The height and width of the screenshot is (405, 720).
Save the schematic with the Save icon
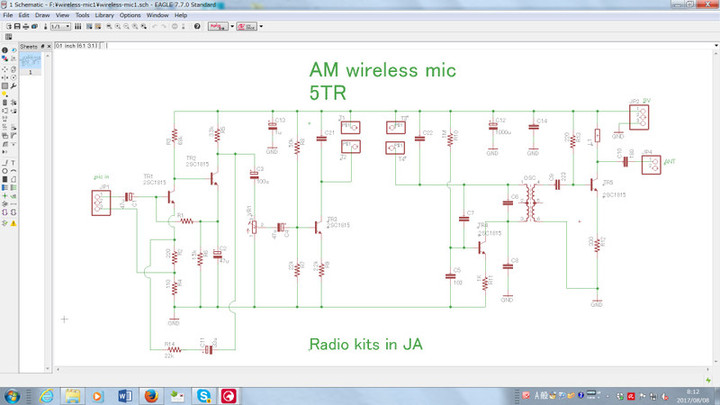(17, 26)
